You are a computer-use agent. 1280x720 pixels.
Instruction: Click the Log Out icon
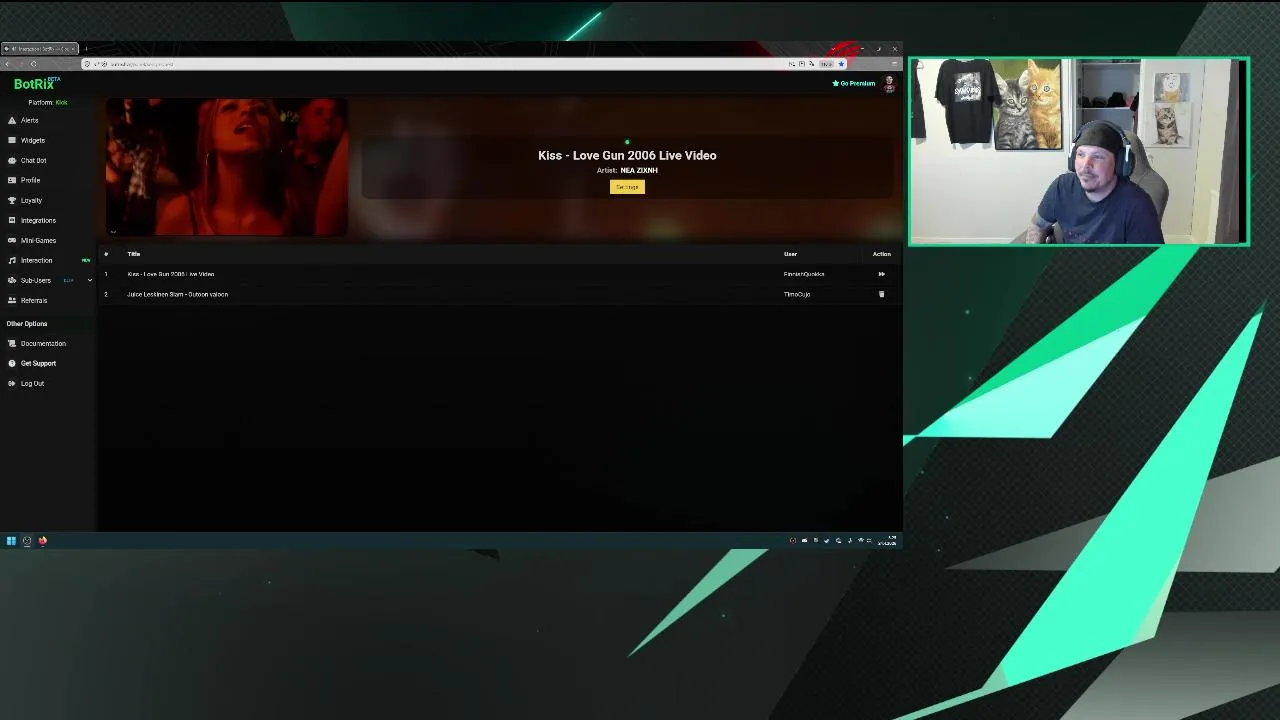click(12, 383)
